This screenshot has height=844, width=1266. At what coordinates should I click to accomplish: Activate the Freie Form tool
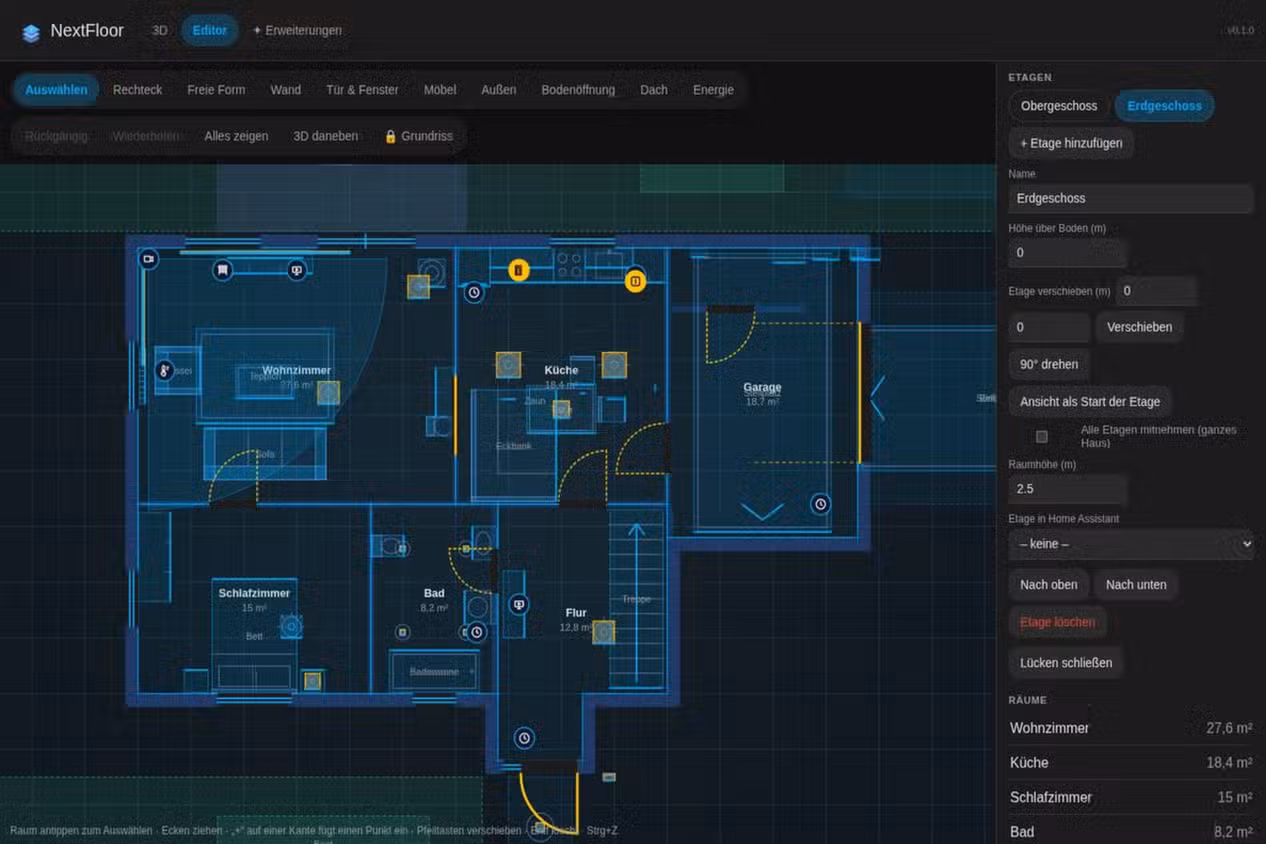click(x=216, y=90)
